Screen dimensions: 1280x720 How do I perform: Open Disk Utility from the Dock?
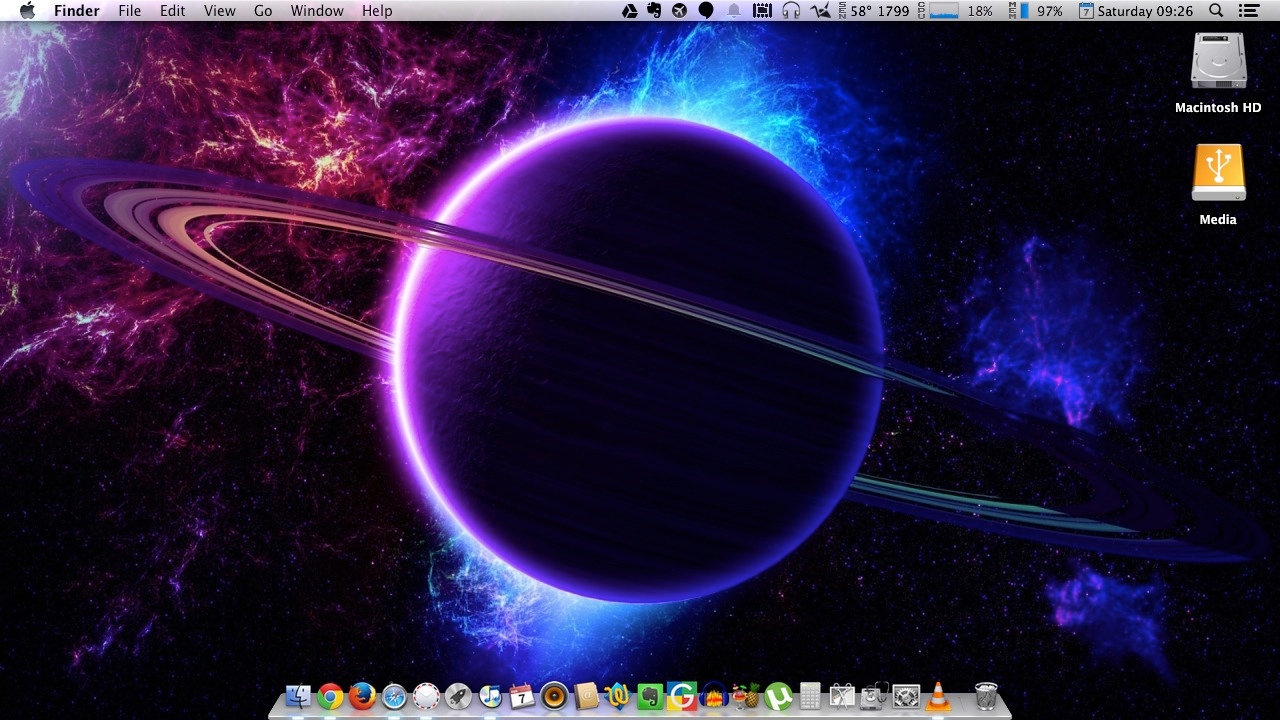coord(874,696)
